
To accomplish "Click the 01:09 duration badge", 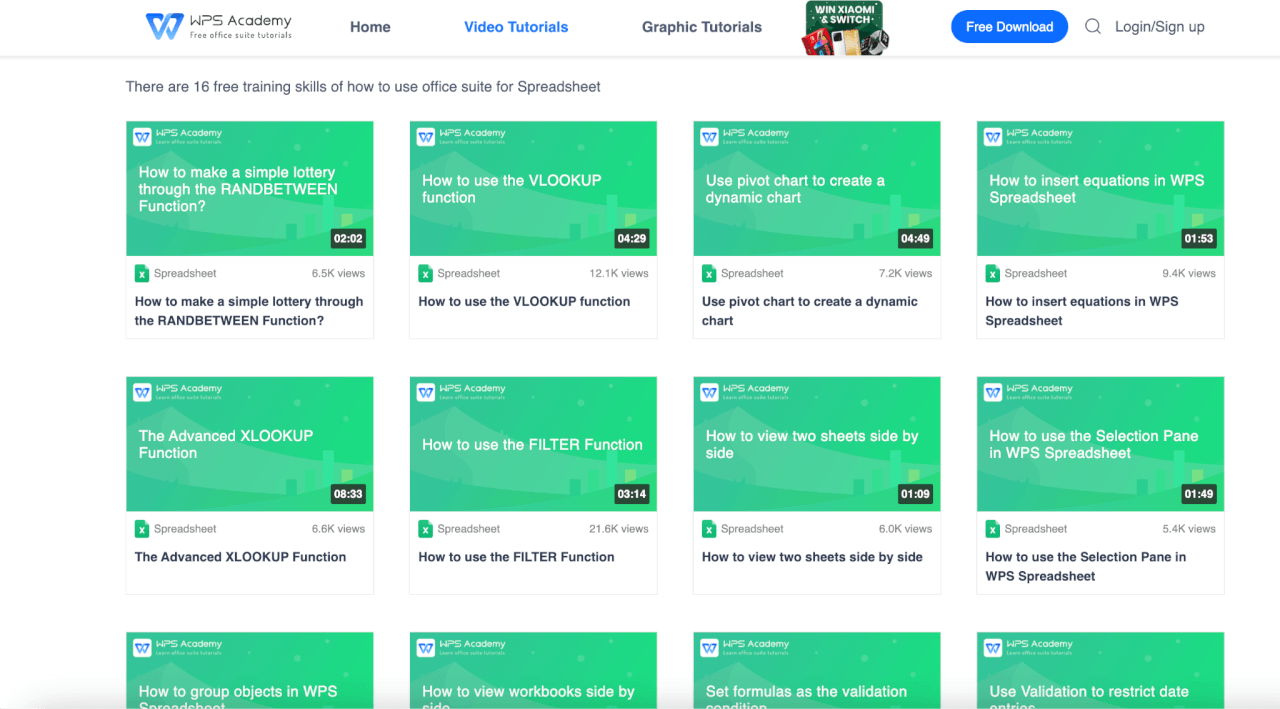I will pos(915,494).
